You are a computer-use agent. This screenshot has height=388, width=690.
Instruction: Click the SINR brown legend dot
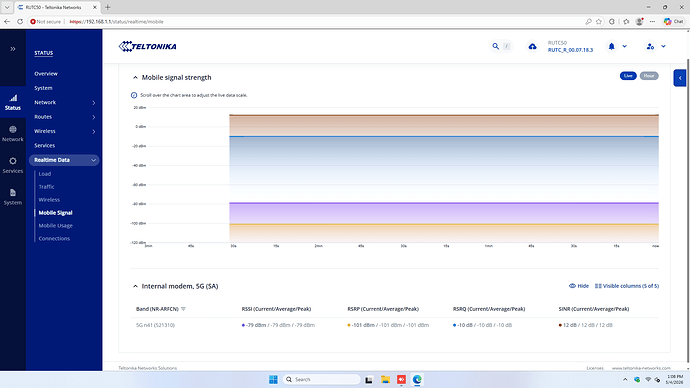coord(560,325)
